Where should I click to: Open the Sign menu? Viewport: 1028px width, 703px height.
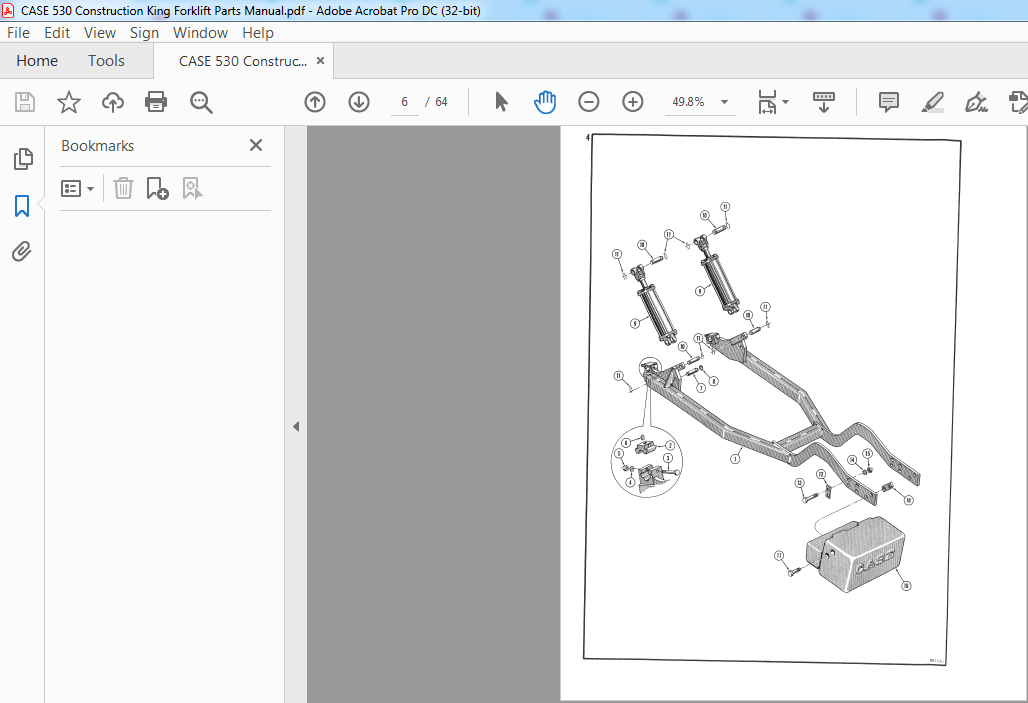click(144, 33)
